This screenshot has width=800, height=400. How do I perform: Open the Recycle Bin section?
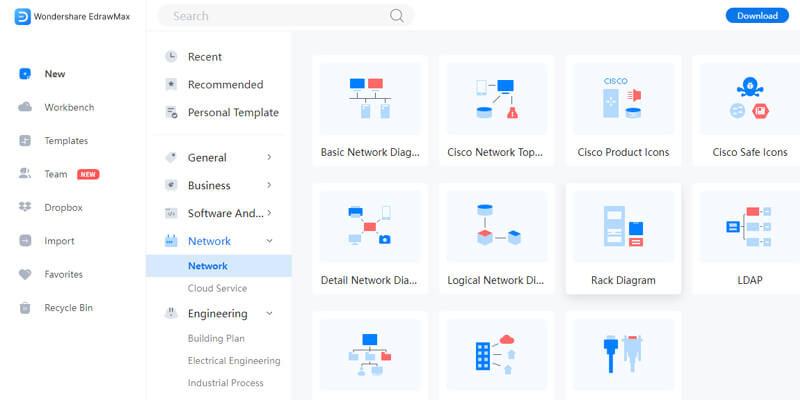coord(68,308)
